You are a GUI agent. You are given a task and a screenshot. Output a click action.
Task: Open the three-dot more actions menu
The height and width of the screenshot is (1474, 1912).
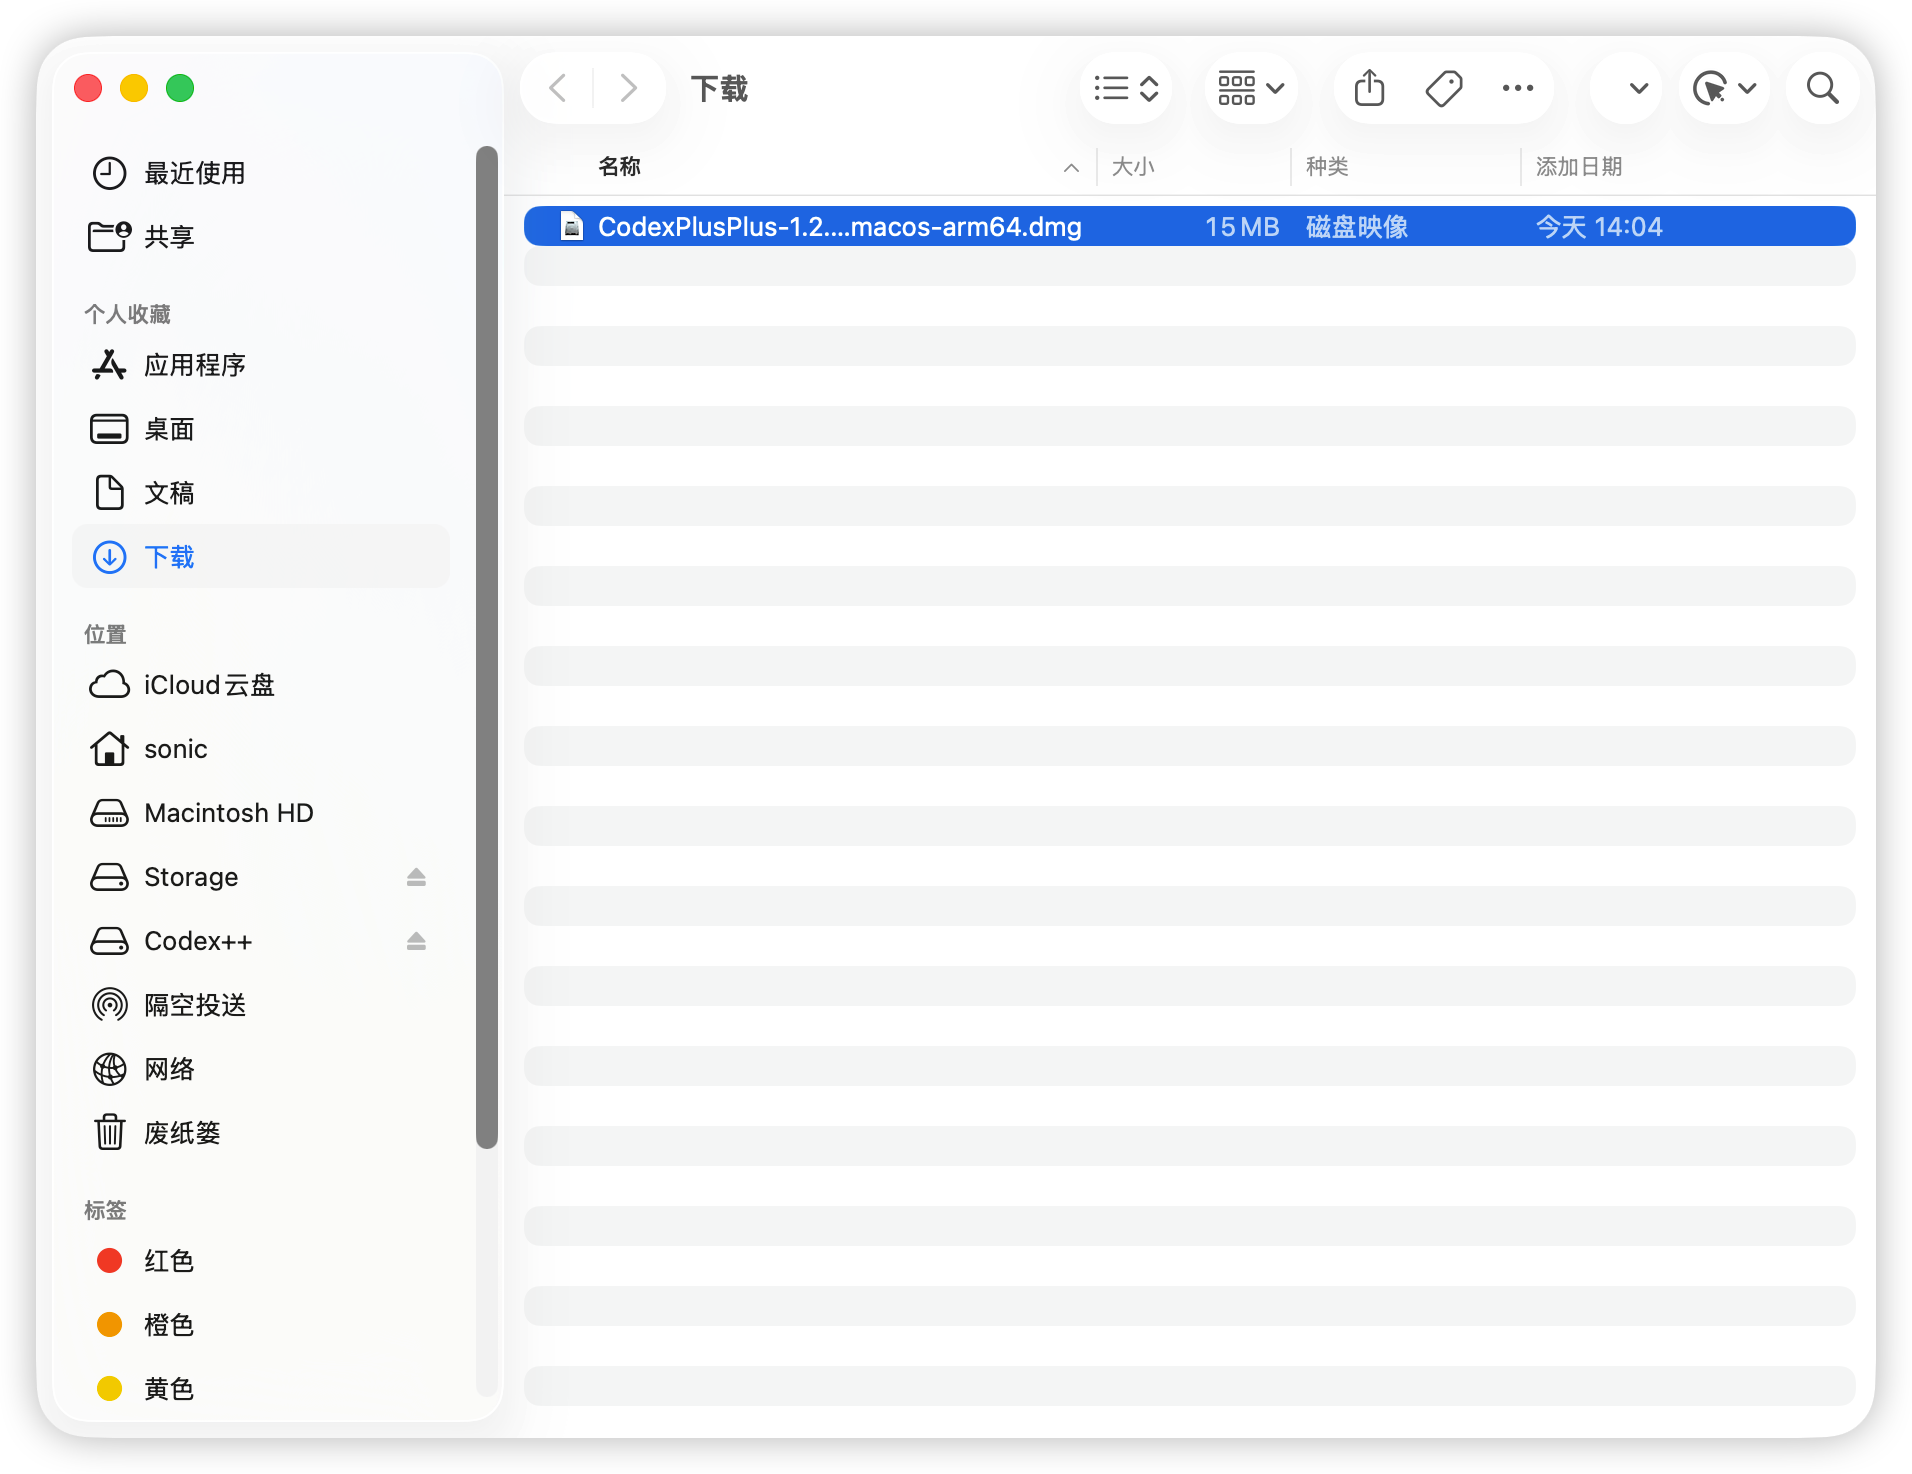pyautogui.click(x=1517, y=88)
